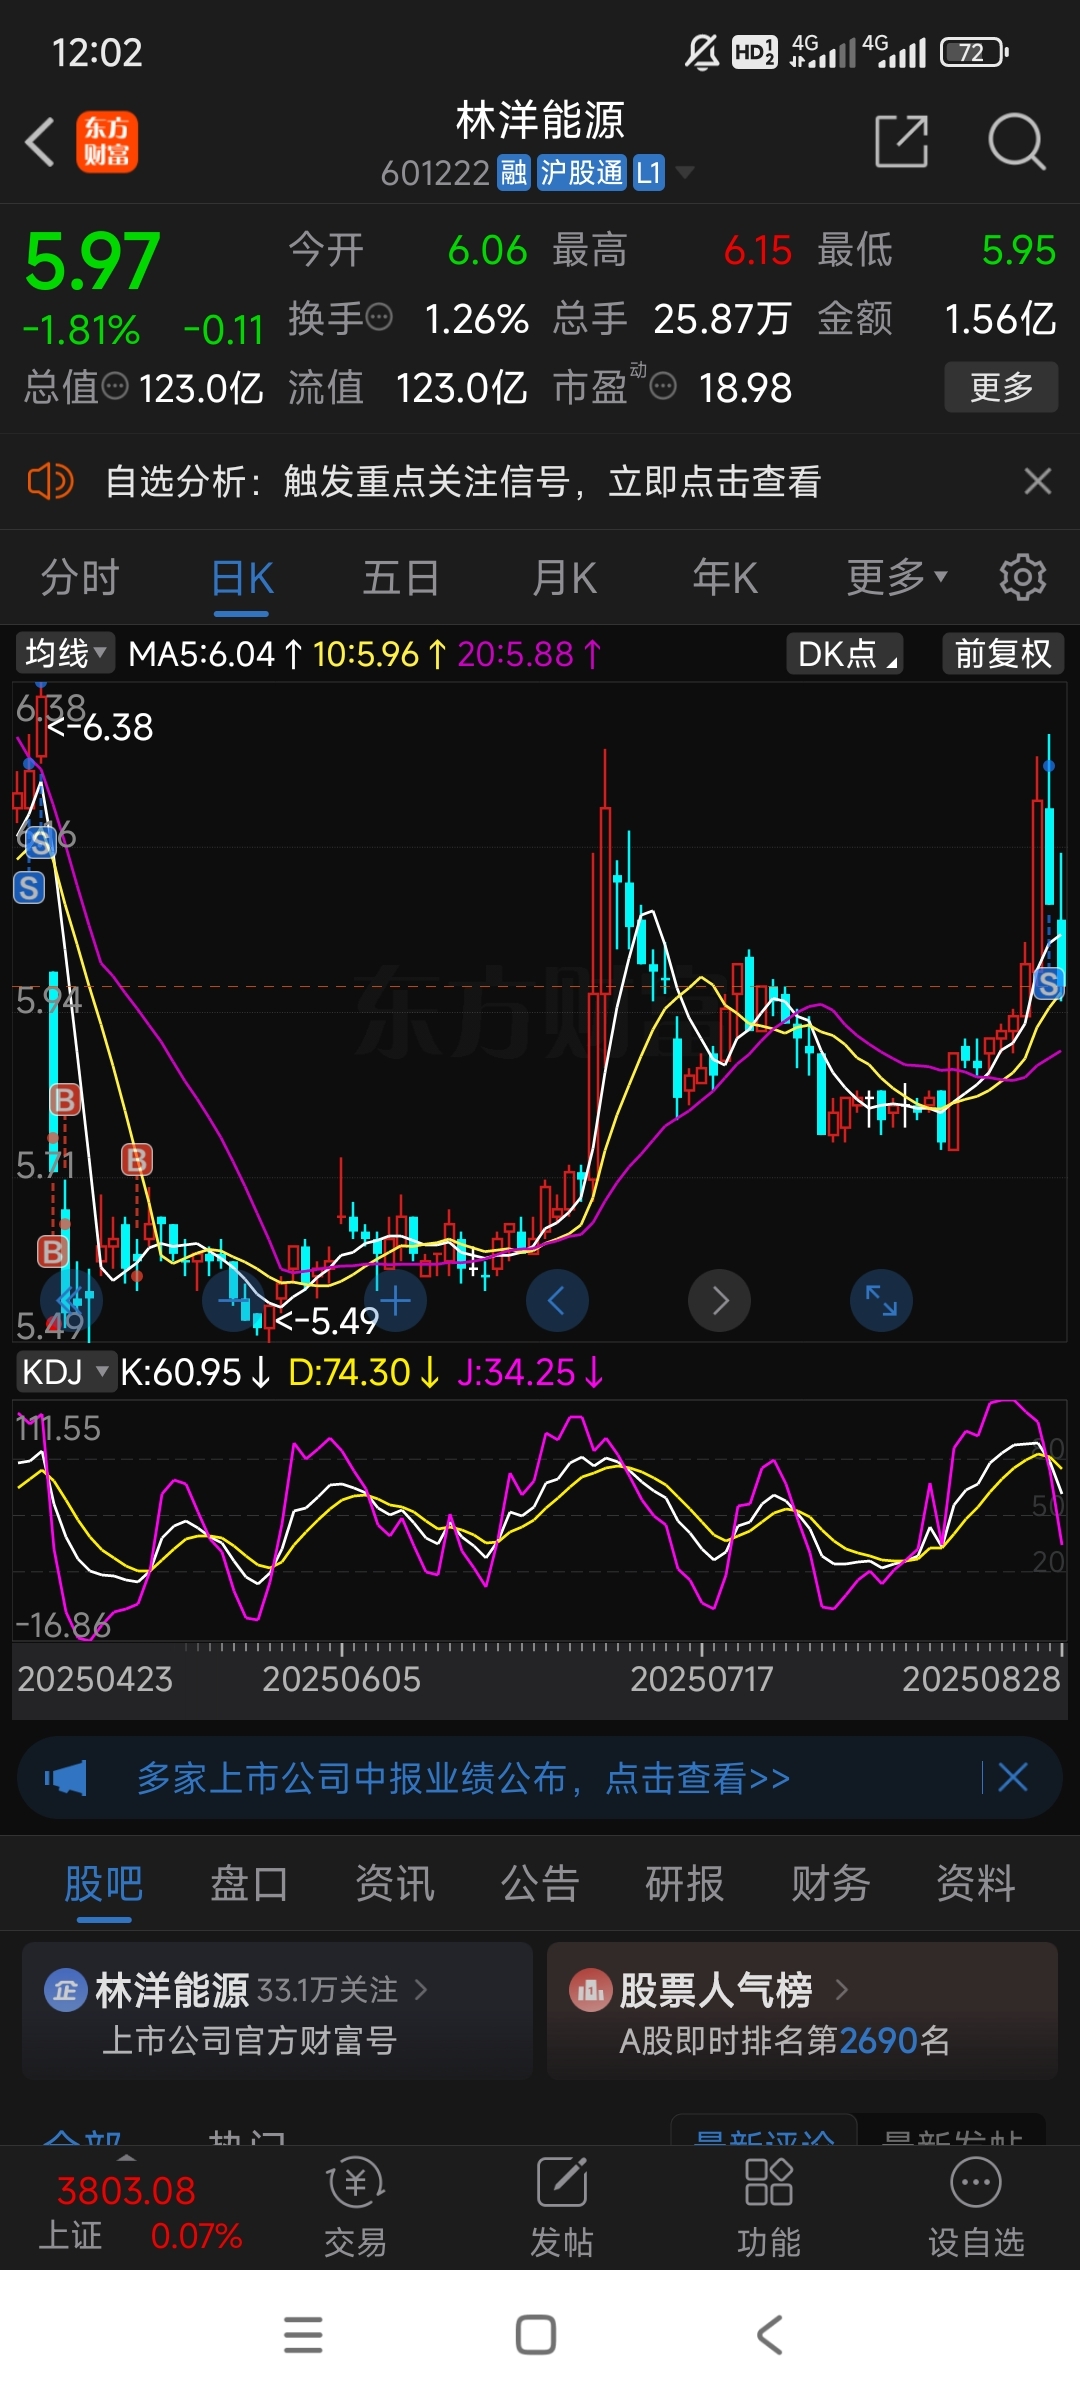
Task: Open chart settings gear icon
Action: pyautogui.click(x=1022, y=577)
